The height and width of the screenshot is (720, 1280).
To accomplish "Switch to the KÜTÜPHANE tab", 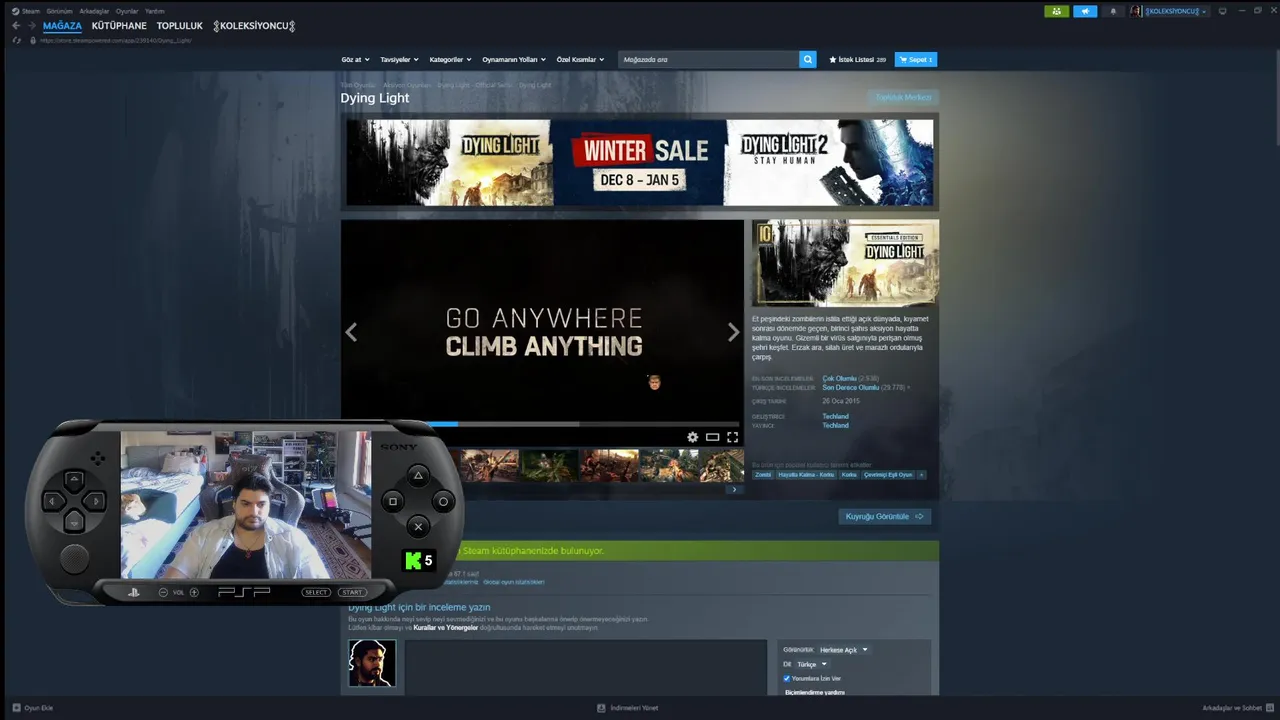I will (x=119, y=26).
